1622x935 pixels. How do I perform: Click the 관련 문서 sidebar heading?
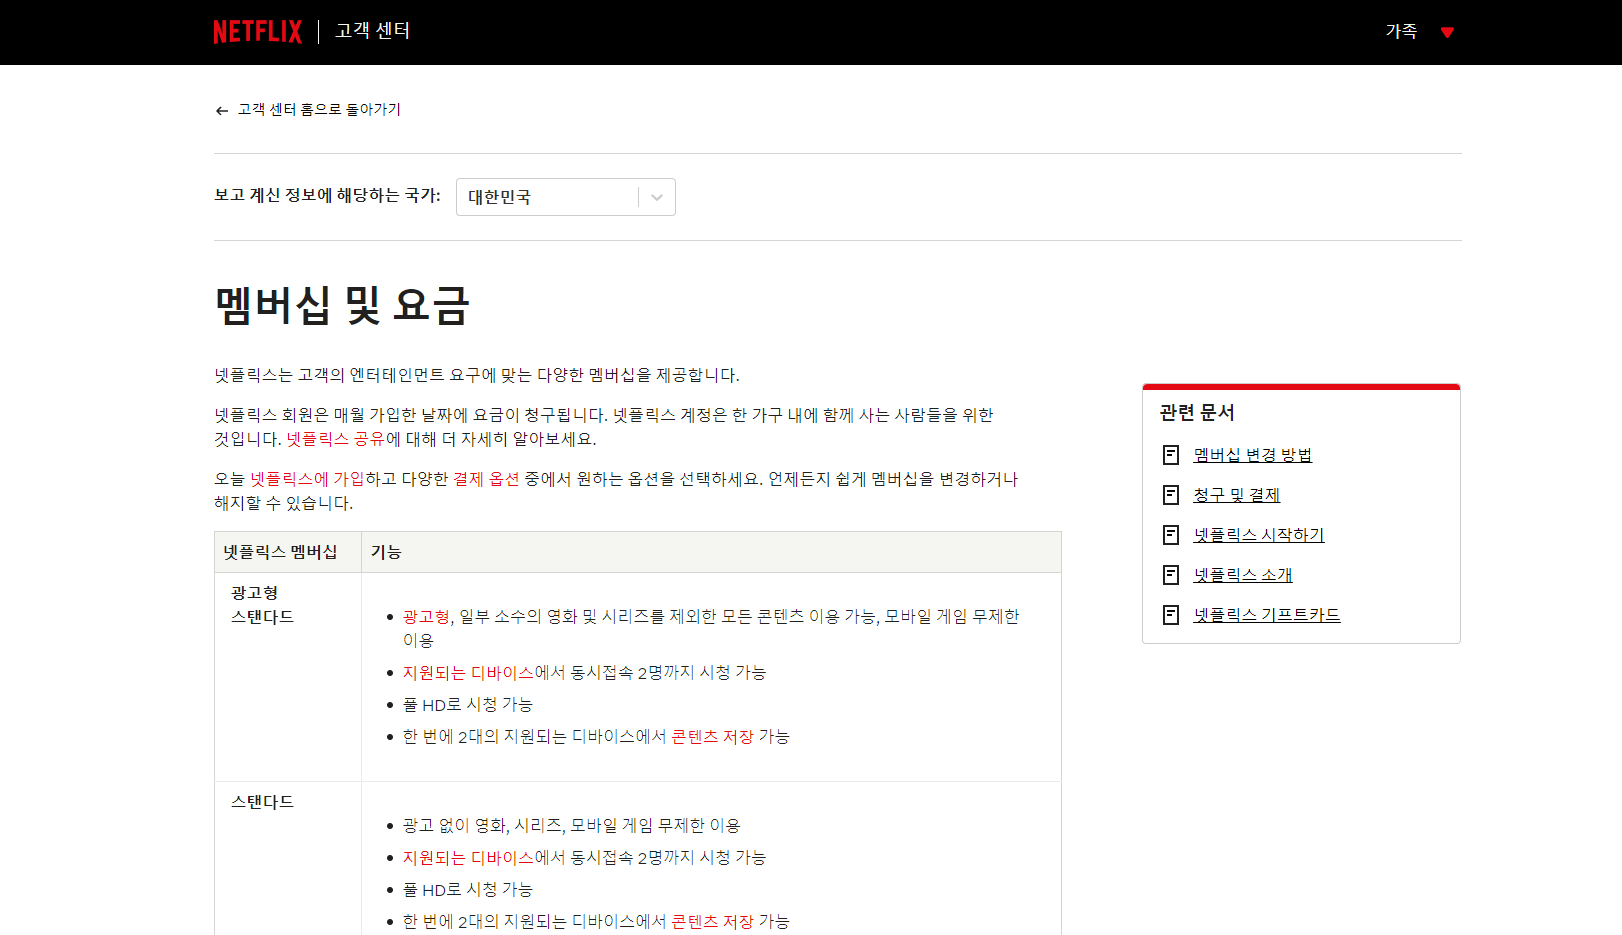click(x=1197, y=413)
